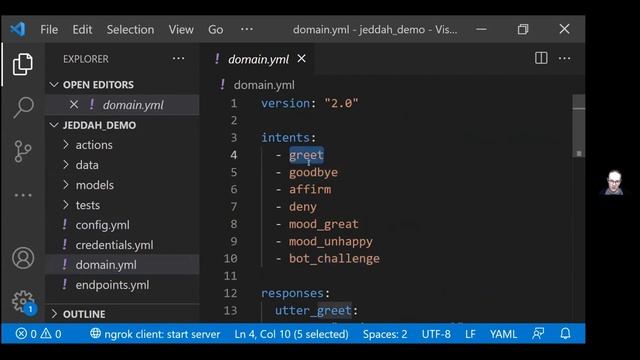This screenshot has height=360, width=640.
Task: Click the deny intent on line 7
Action: pyautogui.click(x=302, y=207)
